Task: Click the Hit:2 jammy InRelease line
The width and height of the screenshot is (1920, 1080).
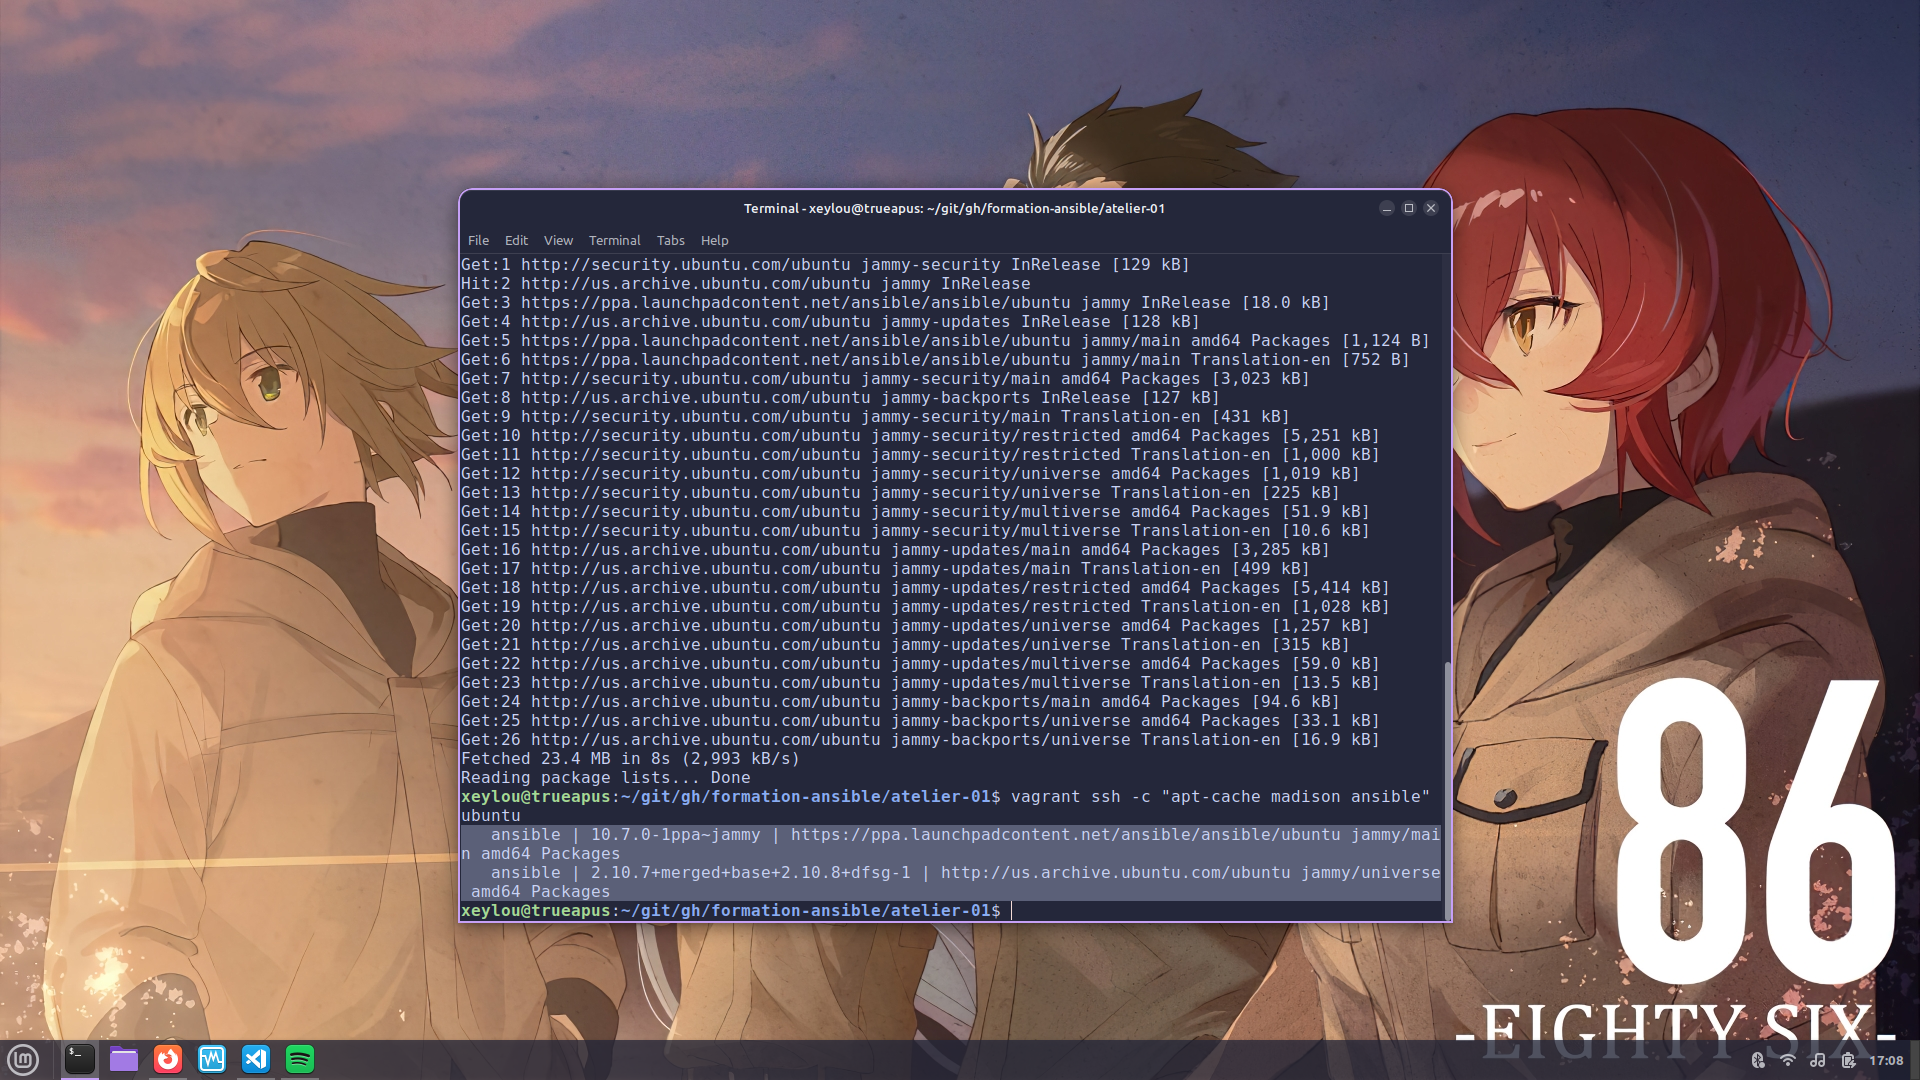Action: point(745,284)
